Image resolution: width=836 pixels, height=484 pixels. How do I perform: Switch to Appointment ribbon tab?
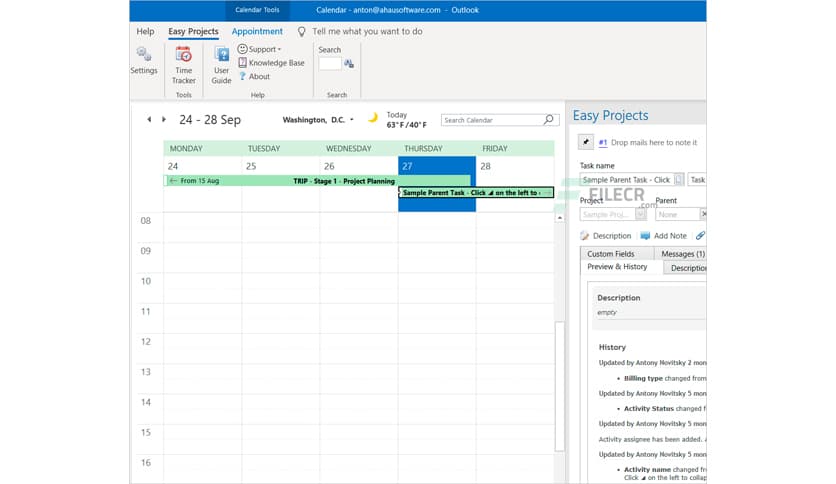[x=257, y=31]
